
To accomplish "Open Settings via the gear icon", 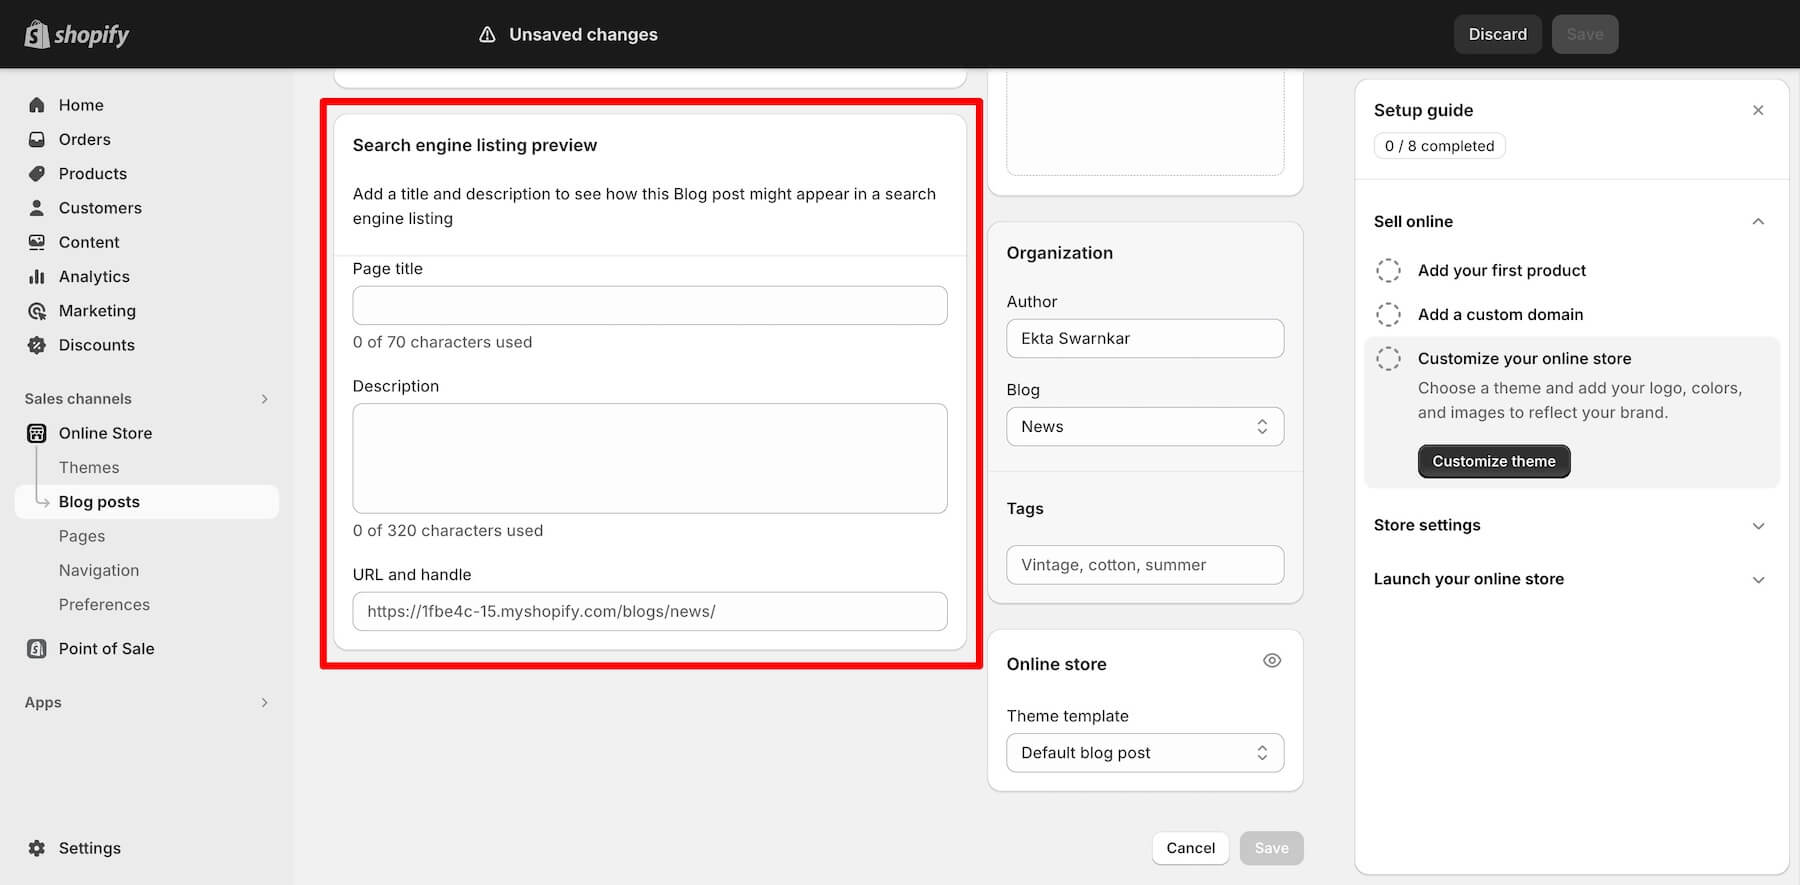I will pos(37,848).
